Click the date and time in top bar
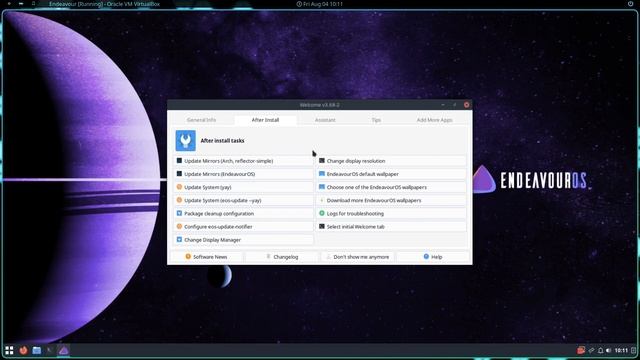Screen dimensions: 640x360 (x=320, y=4)
